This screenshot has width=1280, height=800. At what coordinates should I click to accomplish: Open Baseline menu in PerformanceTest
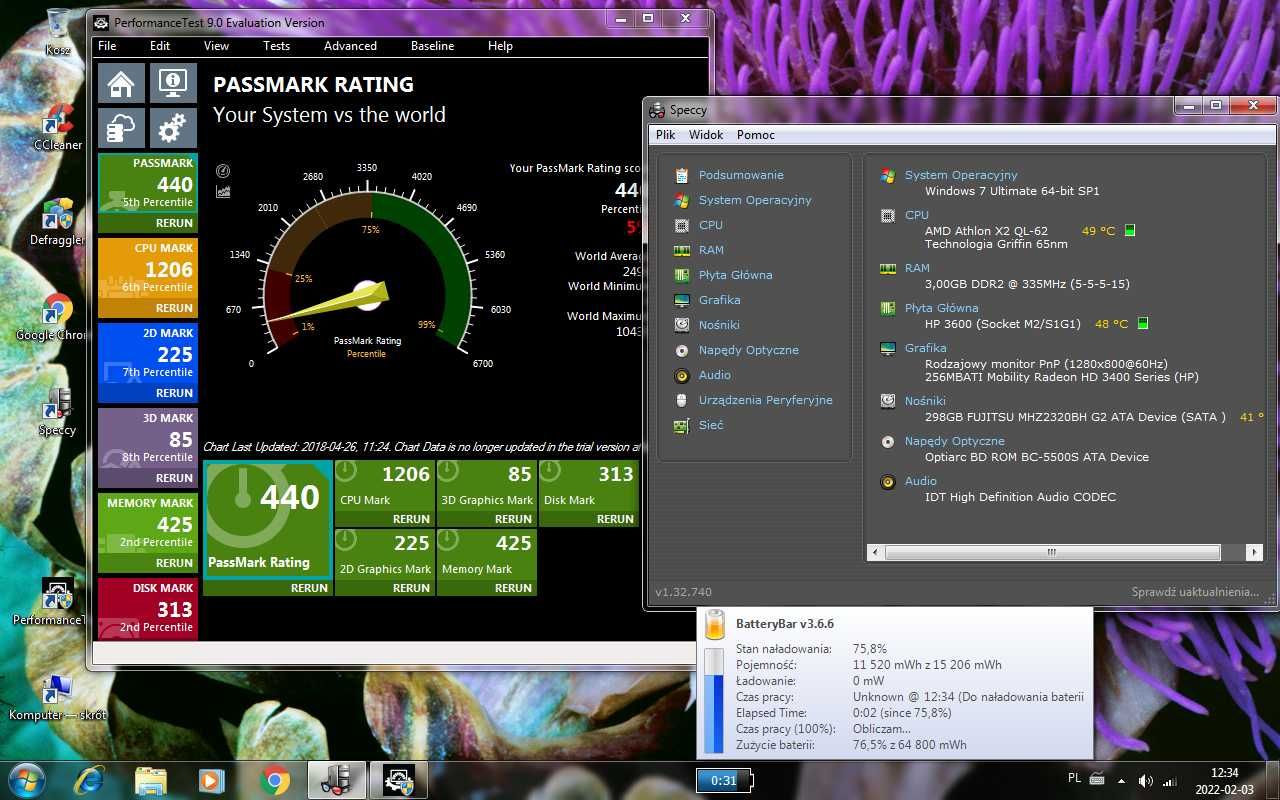(432, 46)
